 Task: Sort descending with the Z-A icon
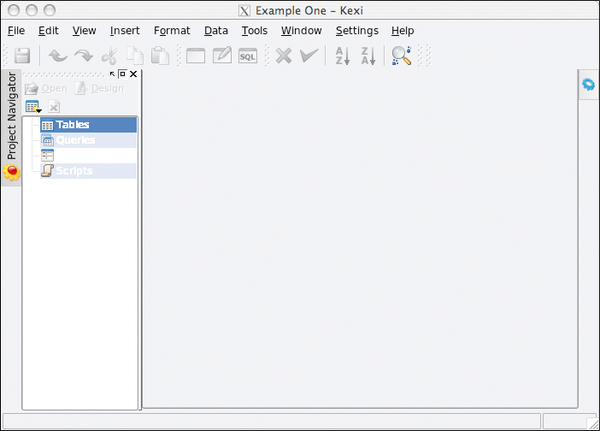pyautogui.click(x=367, y=56)
